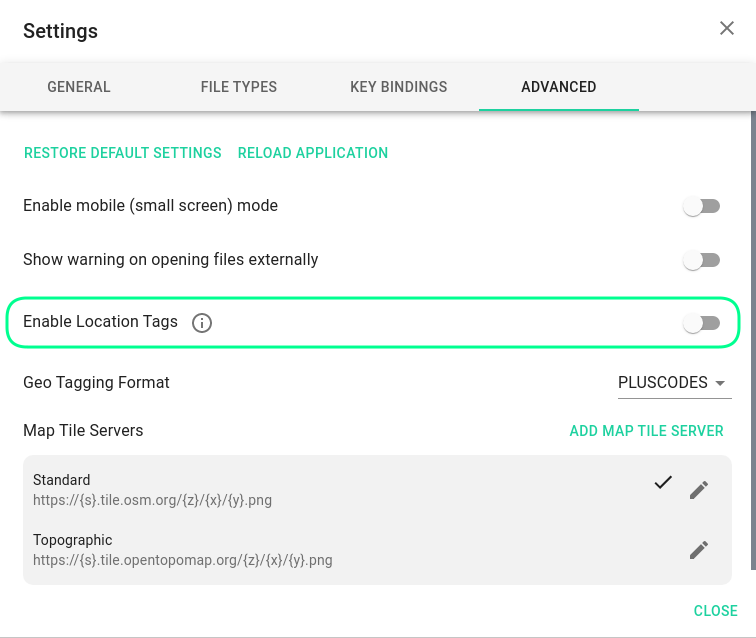Edit the Standard map tile server

[x=699, y=489]
